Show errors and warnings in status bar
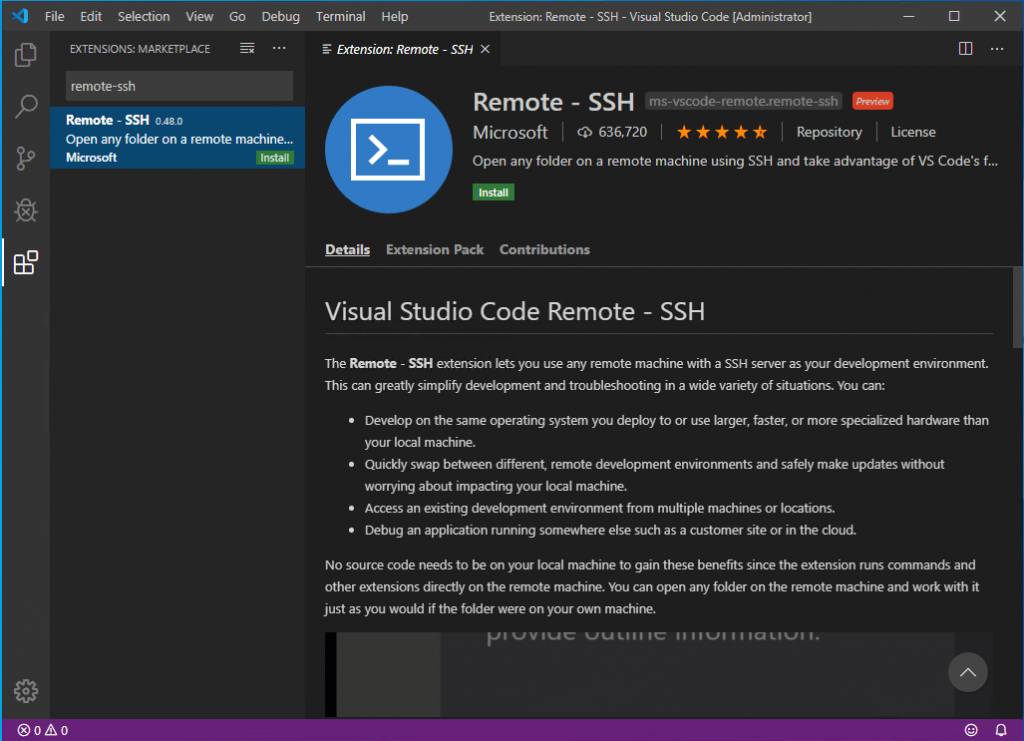This screenshot has width=1024, height=741. (x=42, y=730)
